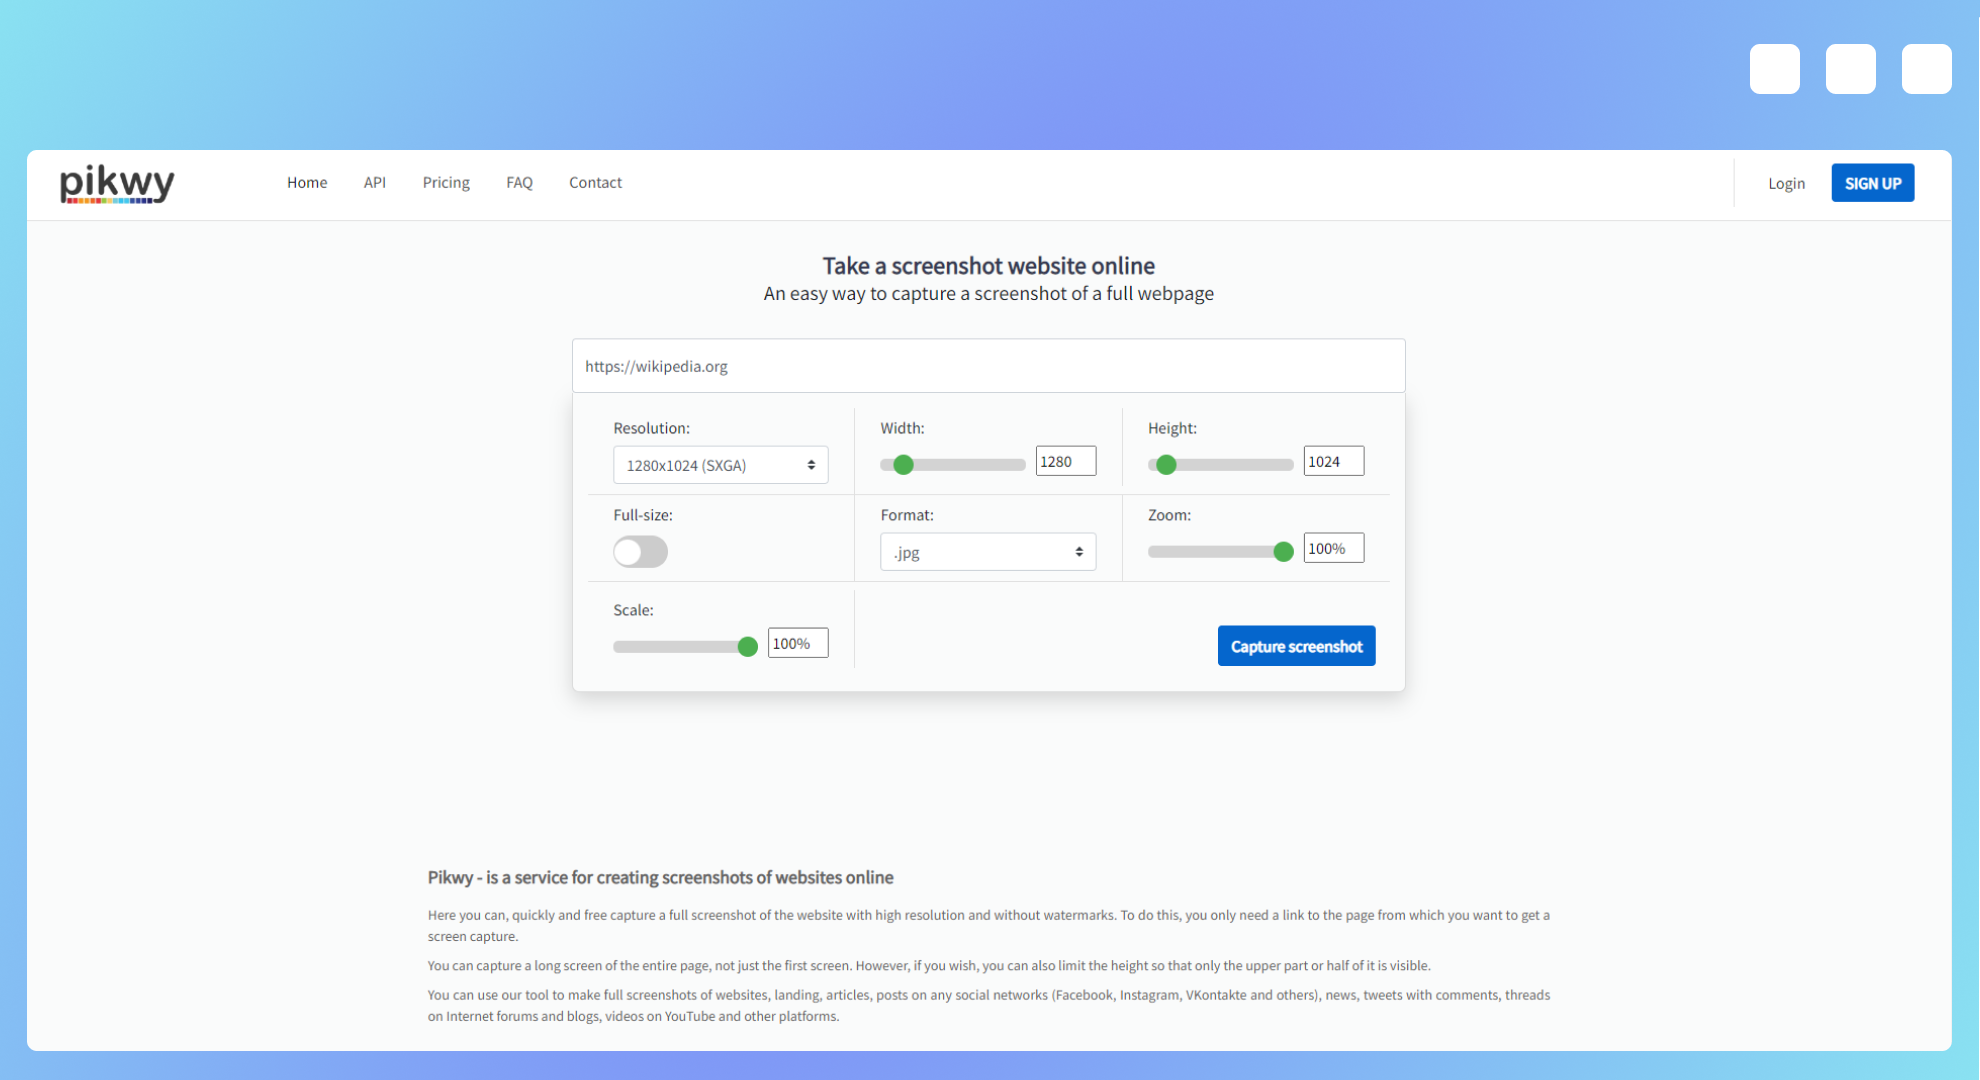
Task: Toggle the Full-size switch
Action: [640, 552]
